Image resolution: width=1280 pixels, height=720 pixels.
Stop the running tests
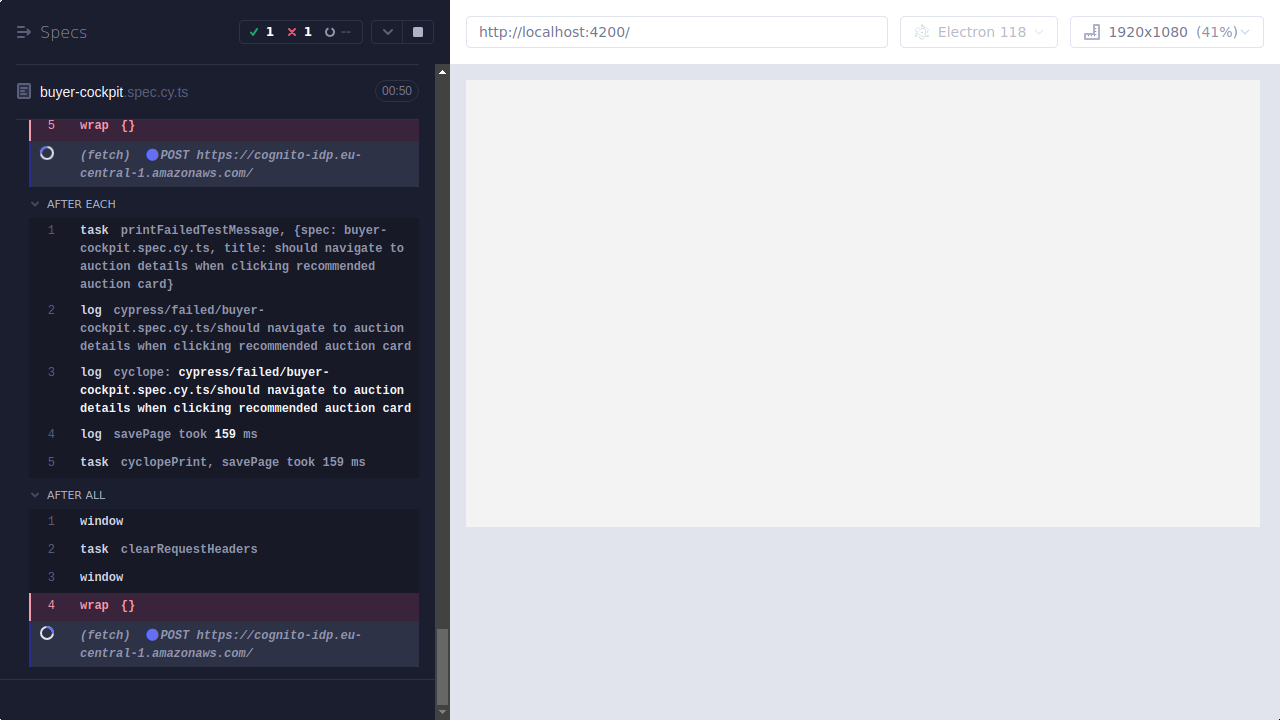point(418,32)
